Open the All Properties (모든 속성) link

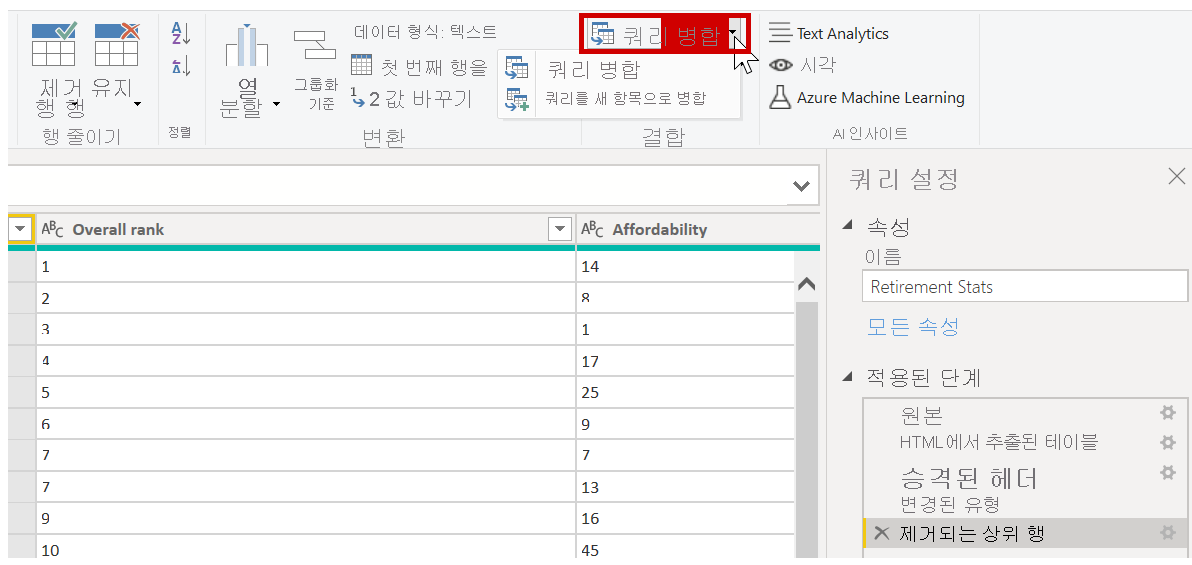click(x=913, y=327)
